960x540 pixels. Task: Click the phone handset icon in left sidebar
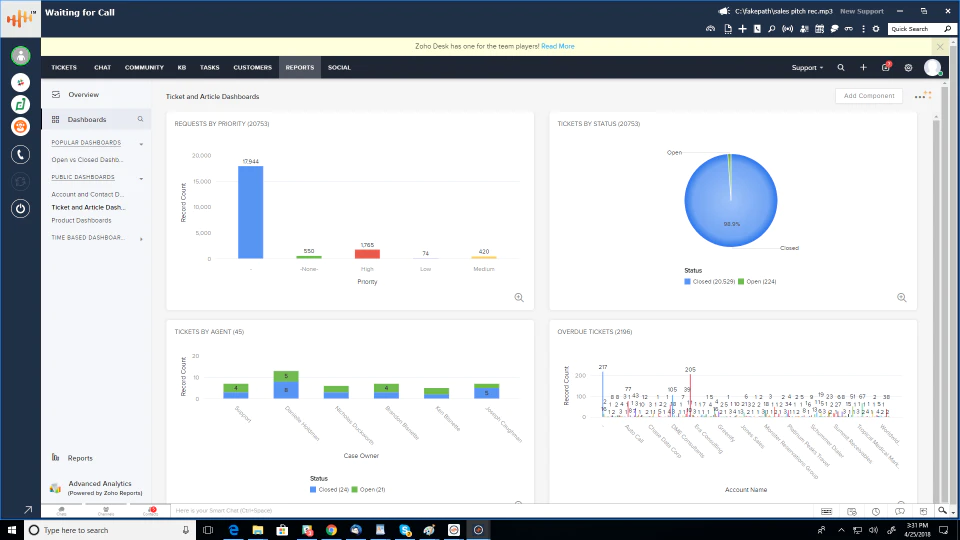20,154
